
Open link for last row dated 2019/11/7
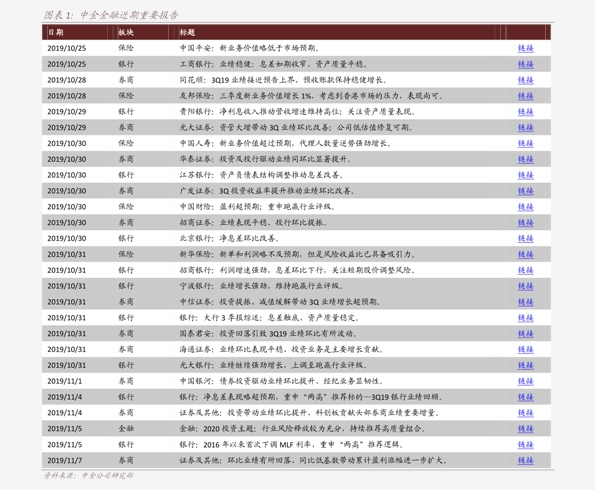click(526, 460)
